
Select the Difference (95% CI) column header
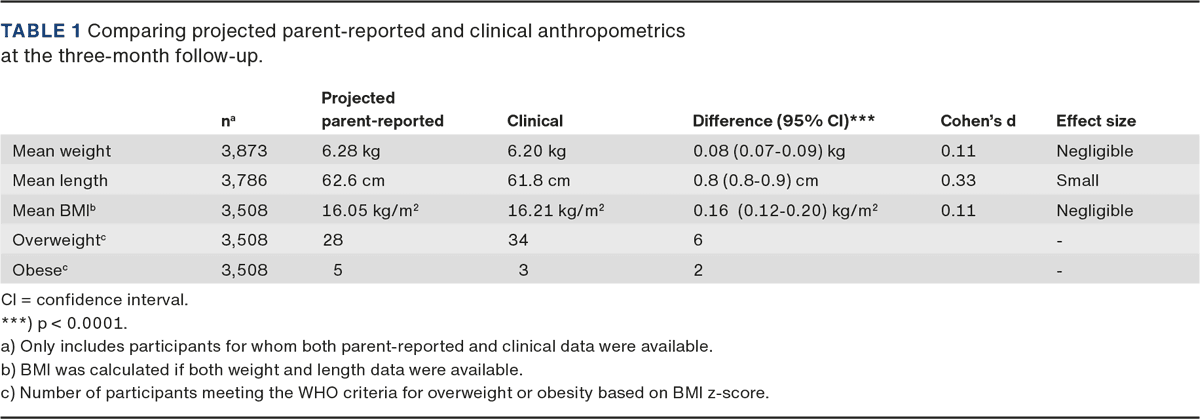784,120
